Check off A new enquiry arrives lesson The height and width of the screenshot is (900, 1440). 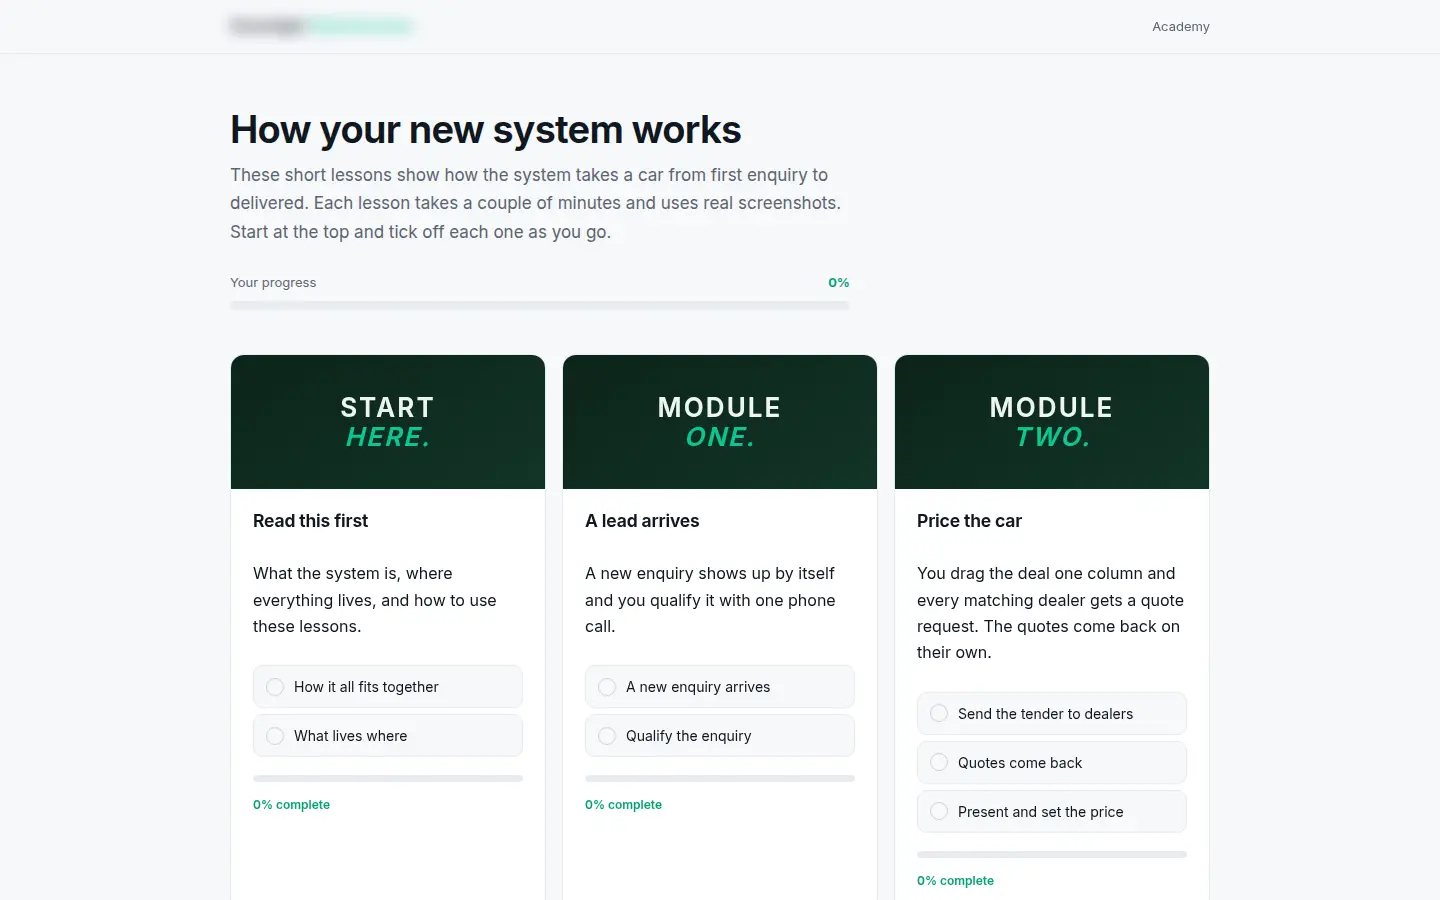pyautogui.click(x=607, y=687)
